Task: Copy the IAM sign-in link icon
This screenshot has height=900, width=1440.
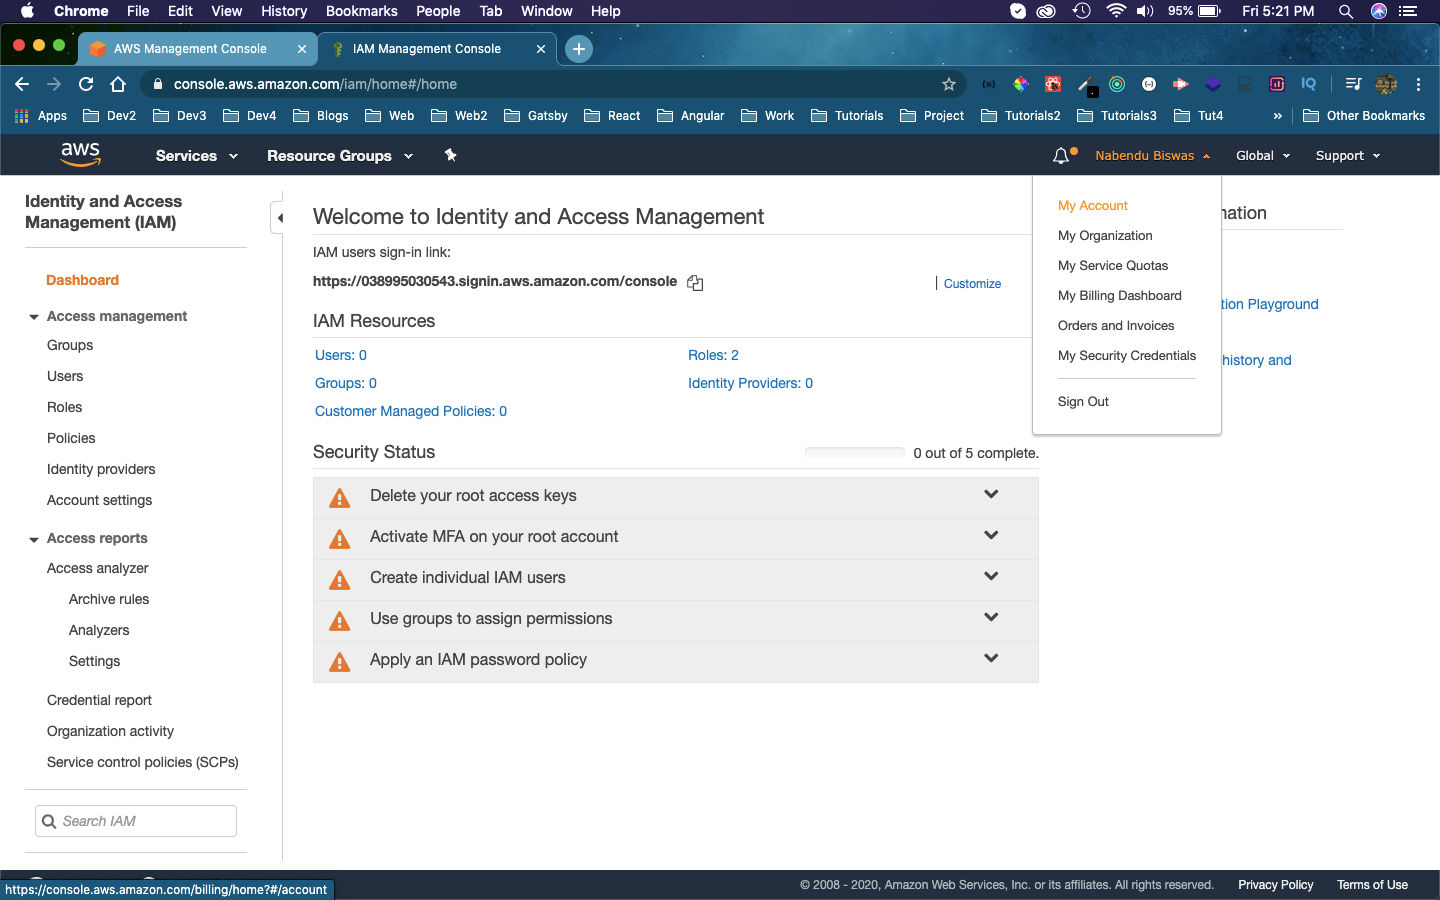Action: click(x=695, y=283)
